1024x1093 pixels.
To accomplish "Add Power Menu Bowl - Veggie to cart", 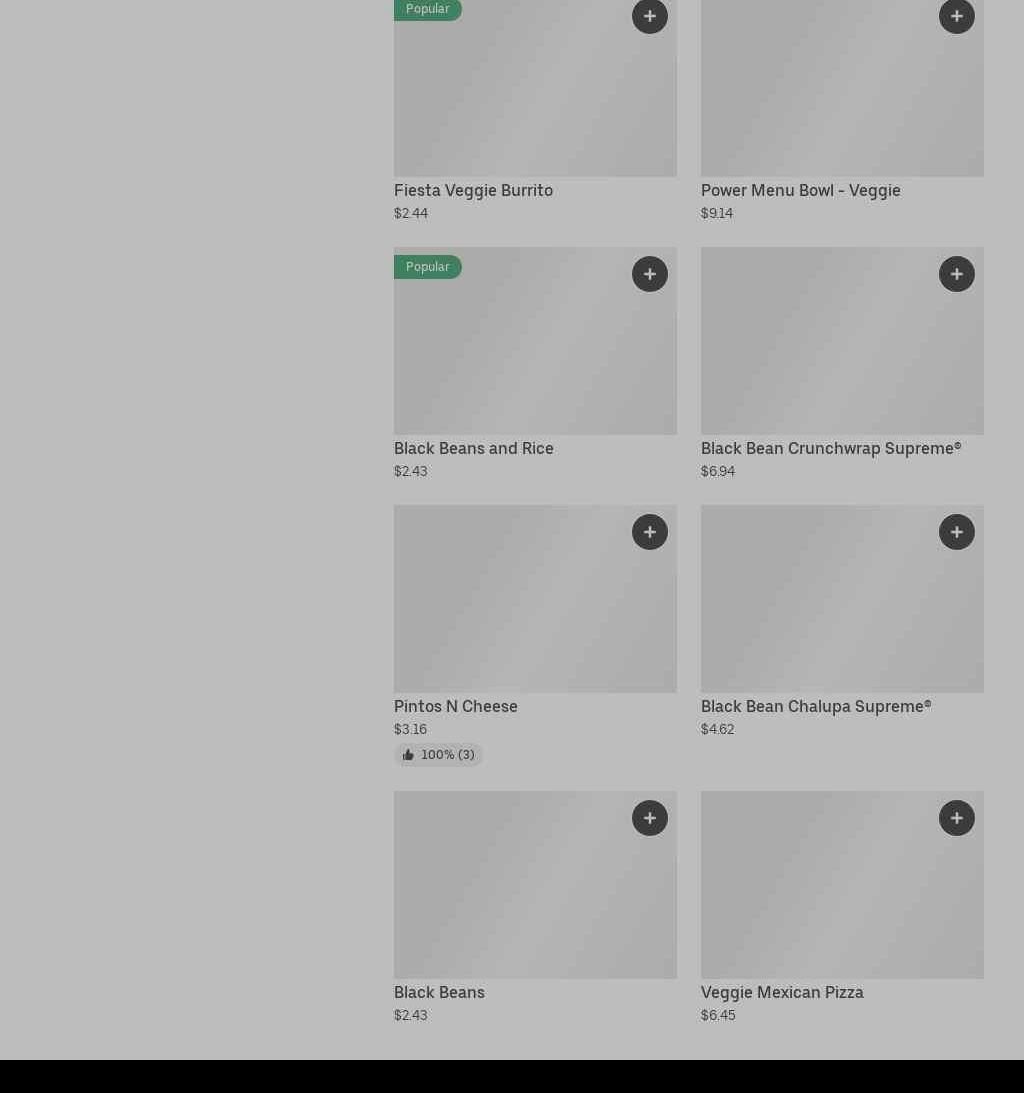I will 956,16.
